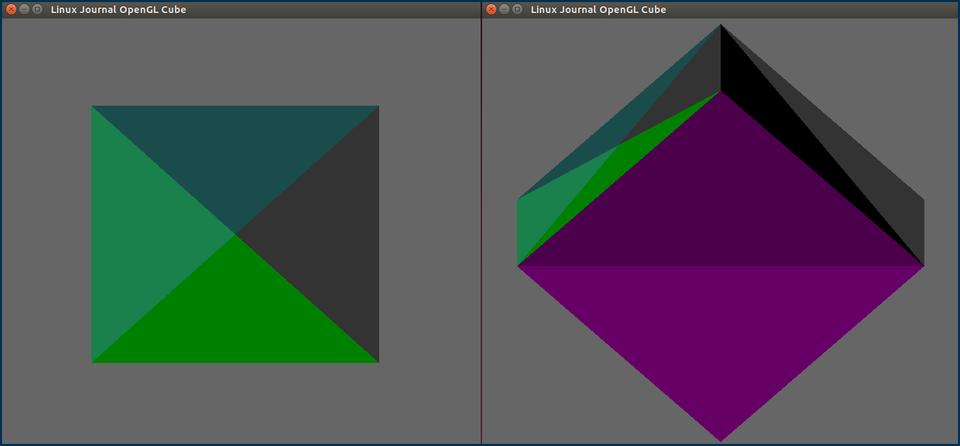Click the bright purple lower triangle in right window
Viewport: 960px width, 446px height.
720,340
